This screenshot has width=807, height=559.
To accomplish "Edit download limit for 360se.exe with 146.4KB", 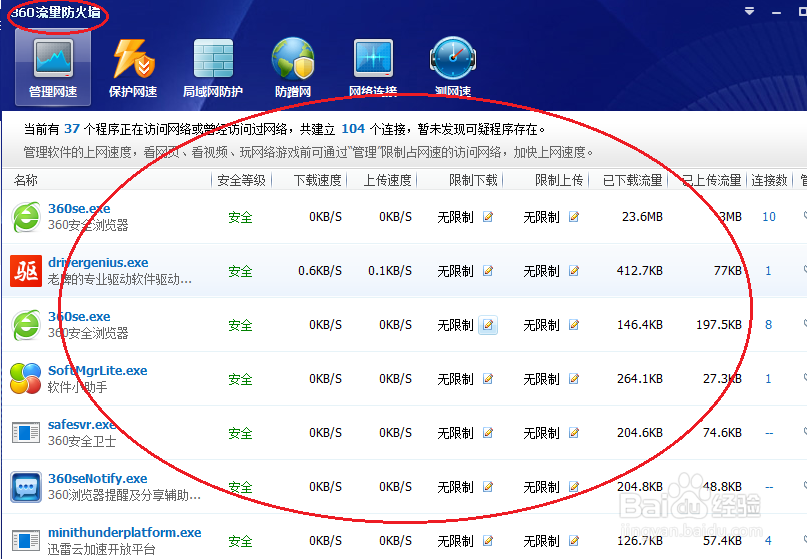I will [x=488, y=325].
